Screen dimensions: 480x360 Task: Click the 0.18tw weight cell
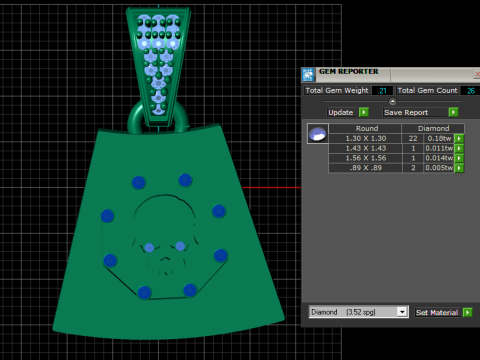[x=439, y=138]
